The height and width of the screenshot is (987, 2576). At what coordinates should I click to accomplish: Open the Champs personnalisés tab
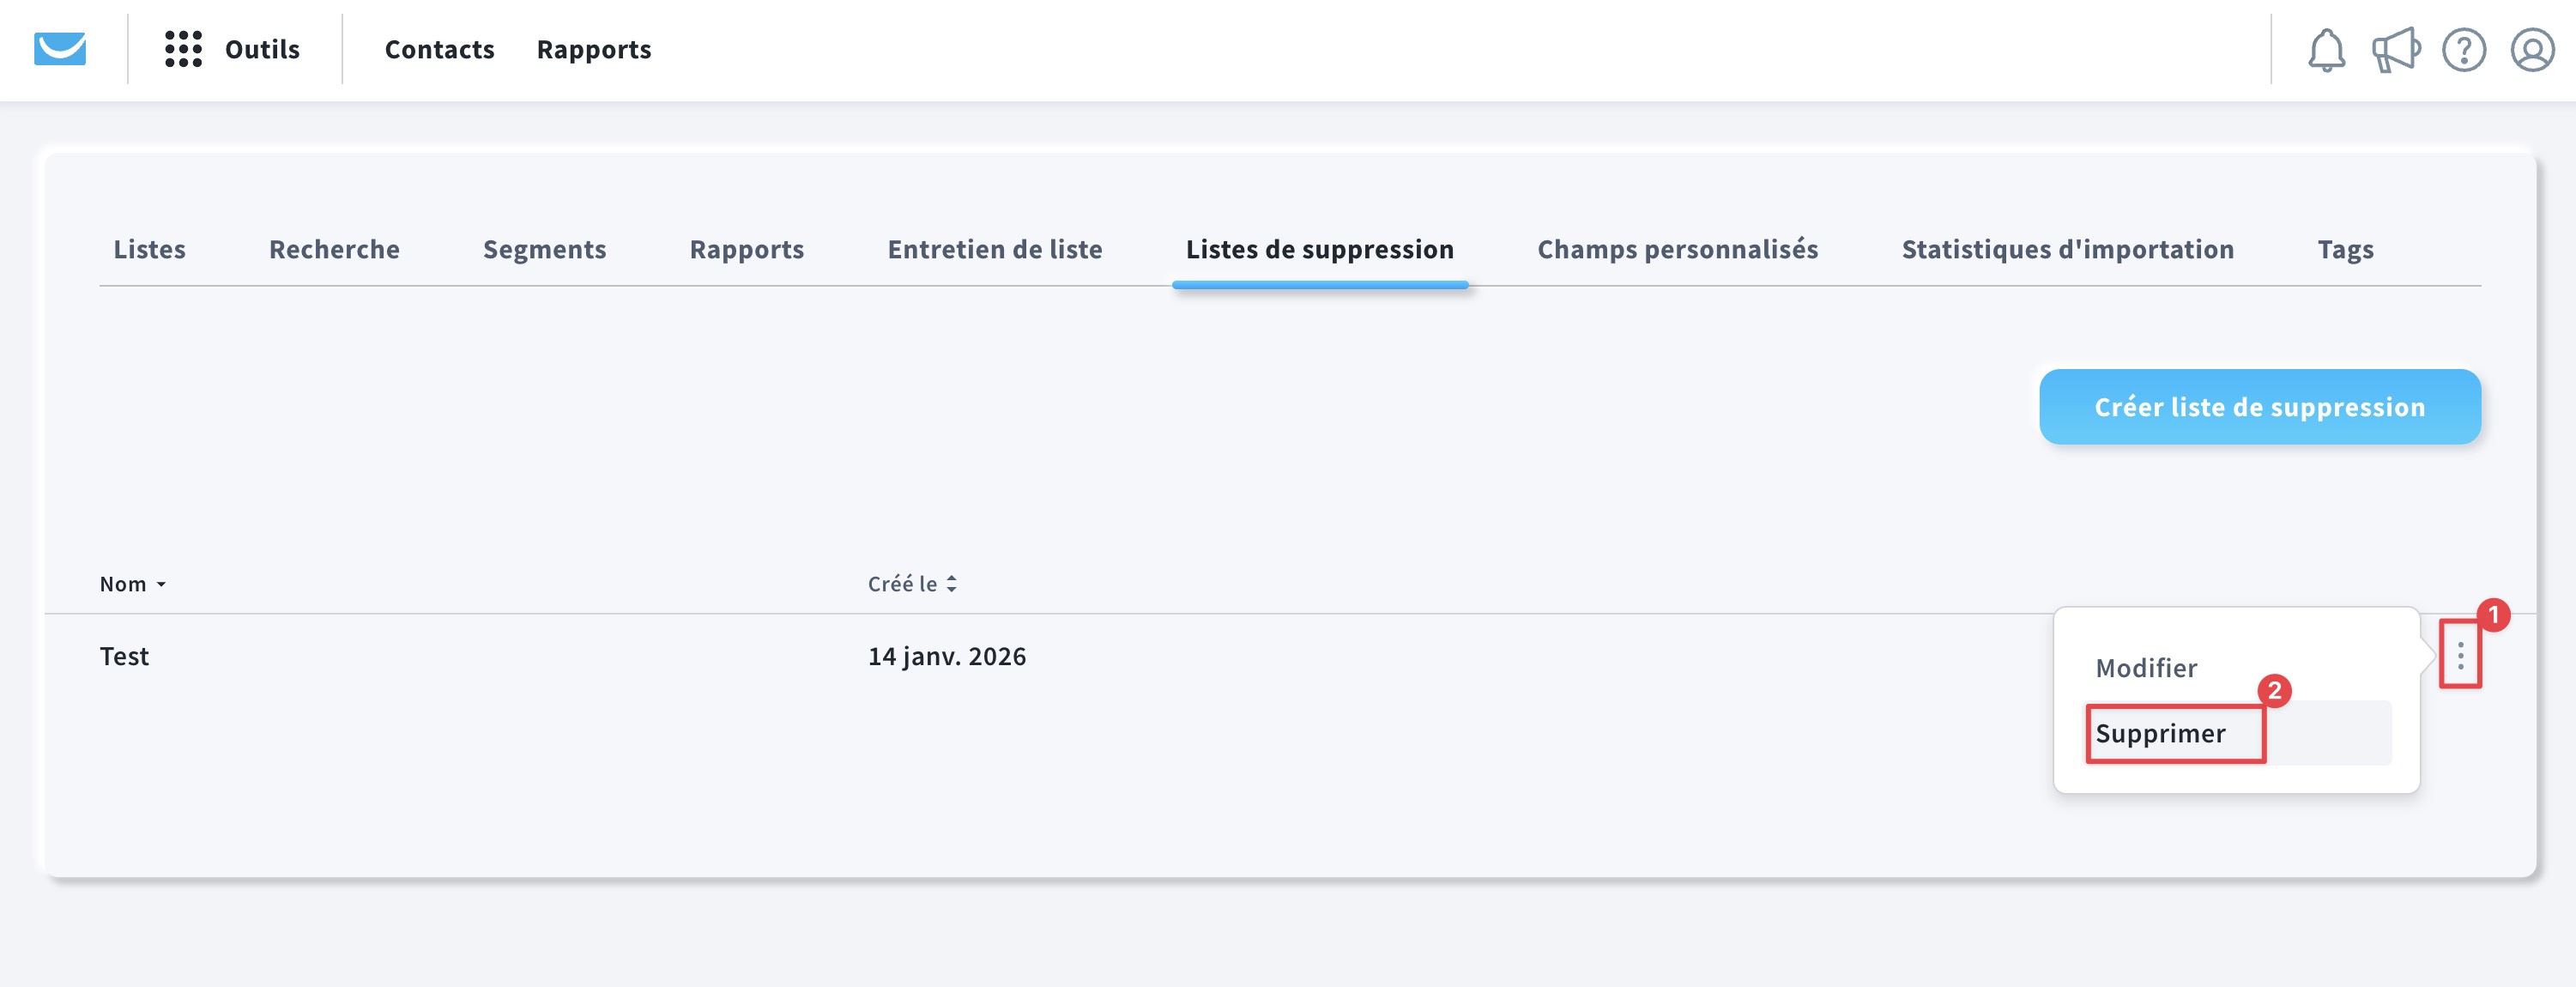tap(1677, 249)
